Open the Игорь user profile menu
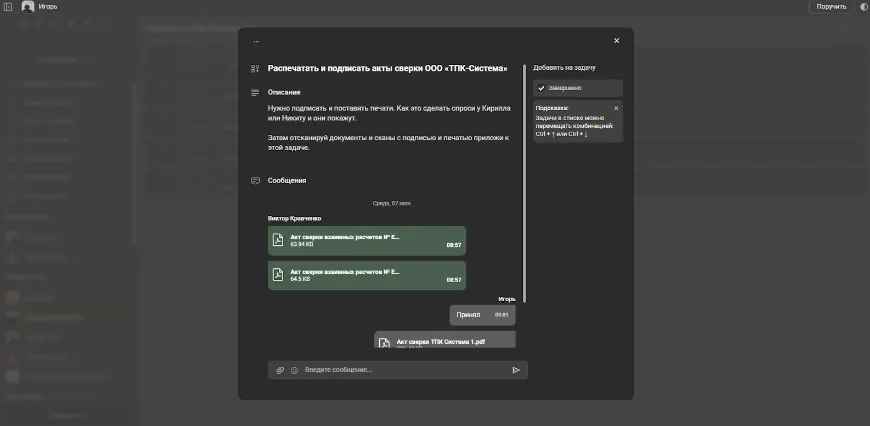 point(40,6)
